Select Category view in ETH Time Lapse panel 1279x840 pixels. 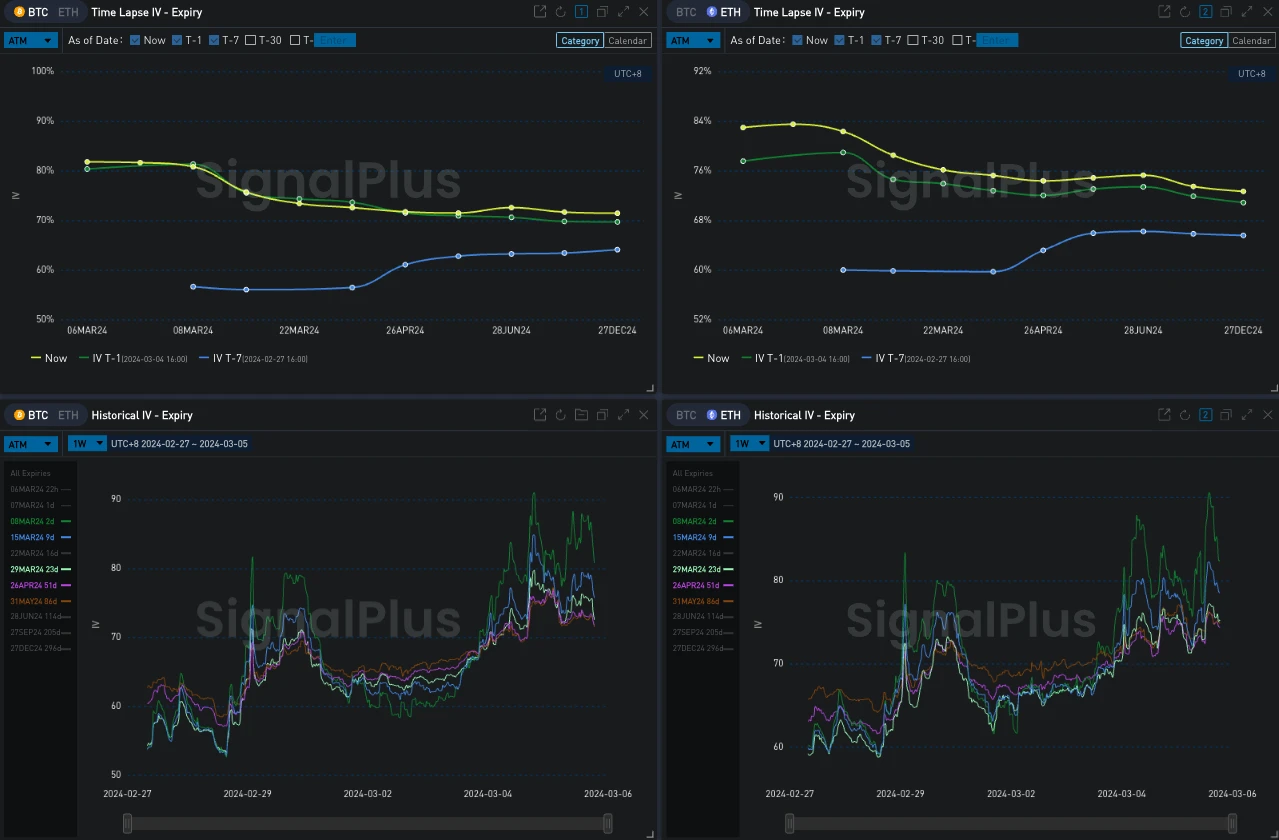coord(1204,41)
